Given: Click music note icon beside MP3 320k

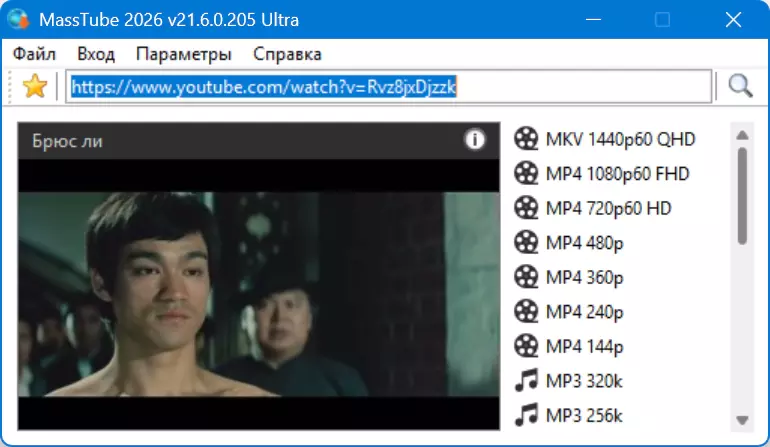Looking at the screenshot, I should (526, 381).
